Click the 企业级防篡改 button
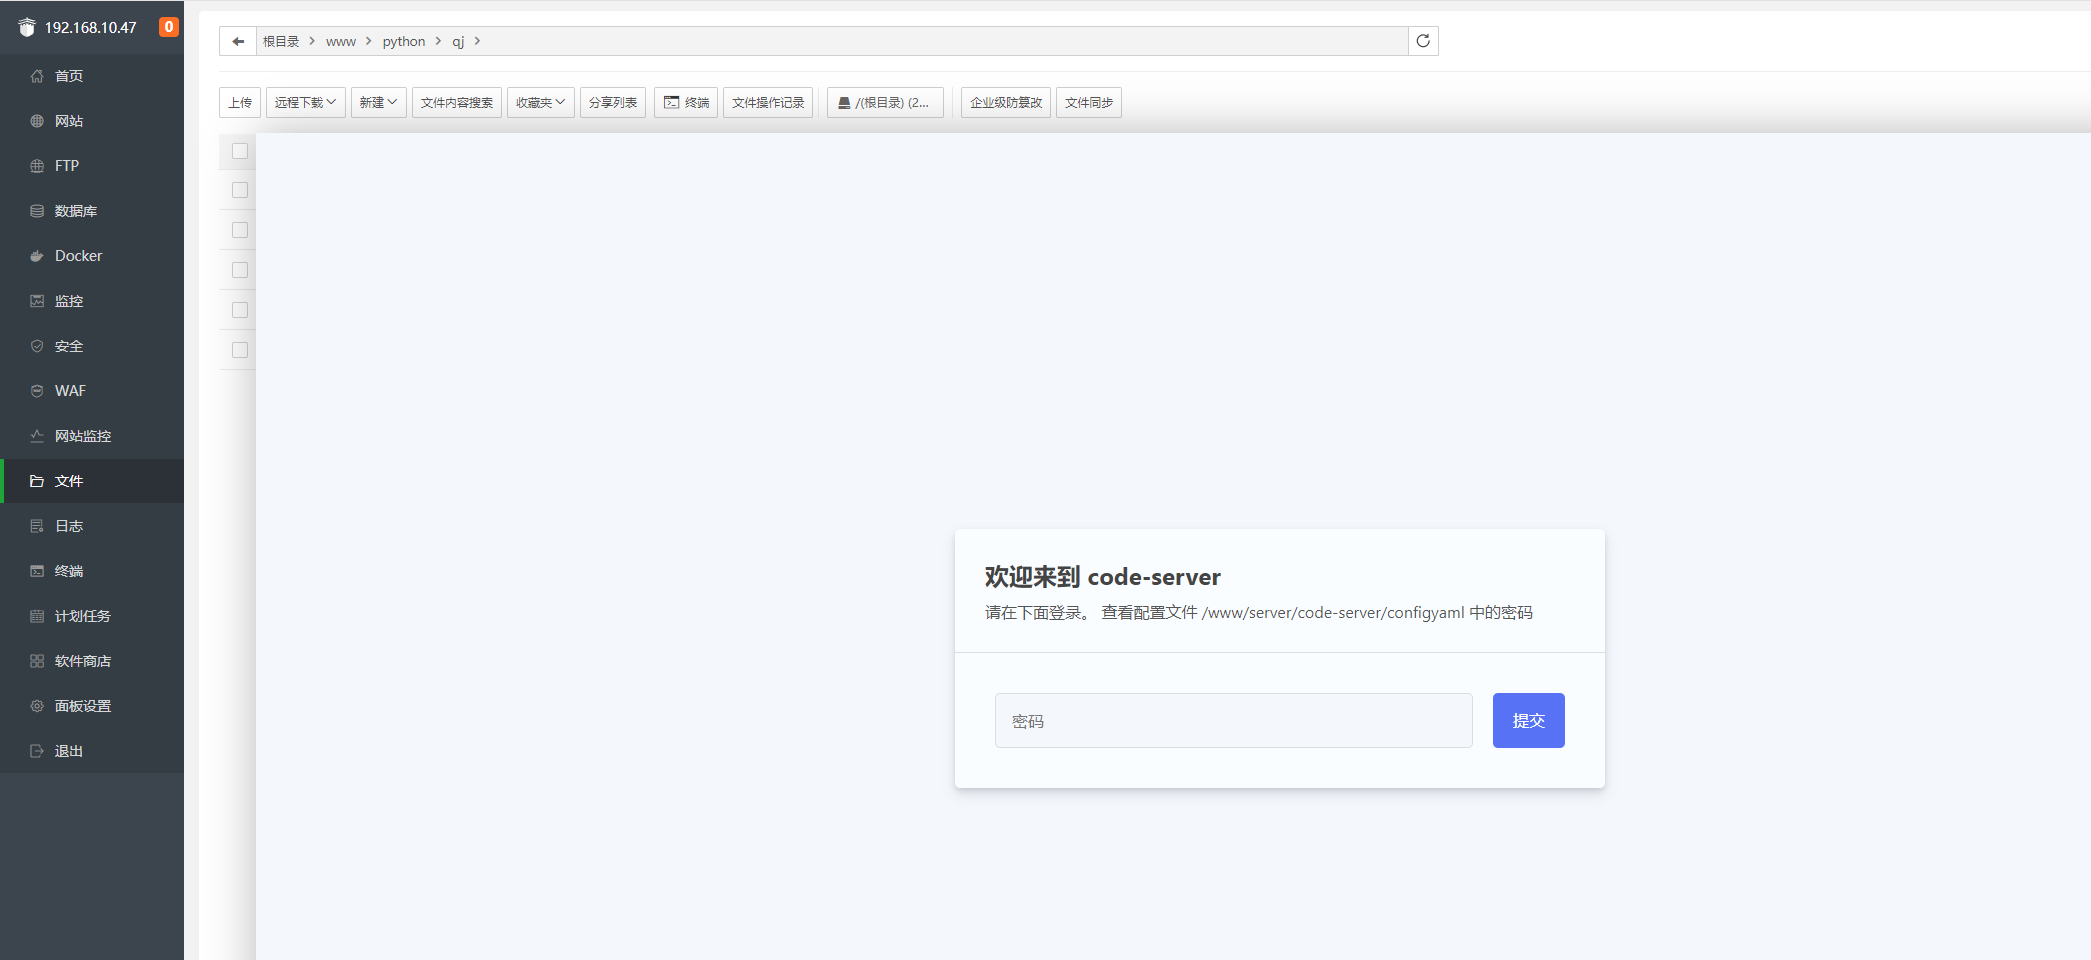 1006,103
